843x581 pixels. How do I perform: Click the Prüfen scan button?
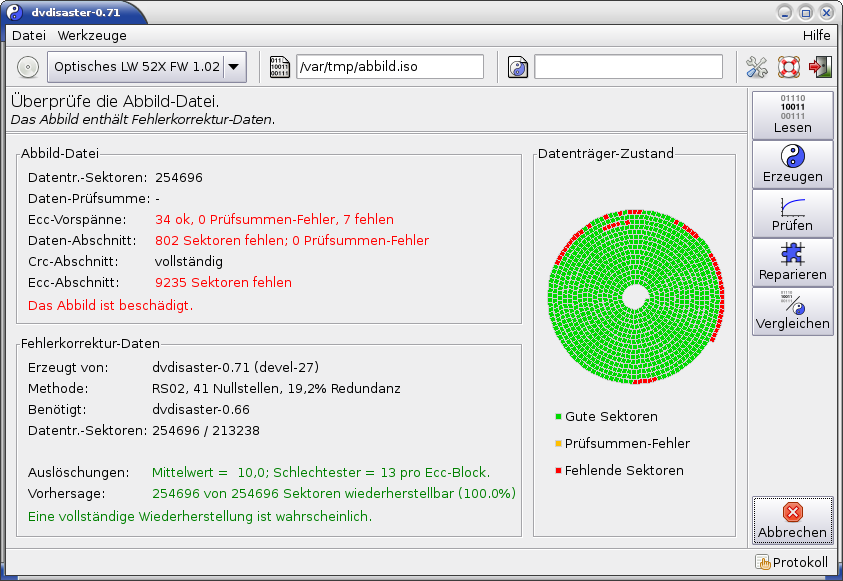[792, 213]
